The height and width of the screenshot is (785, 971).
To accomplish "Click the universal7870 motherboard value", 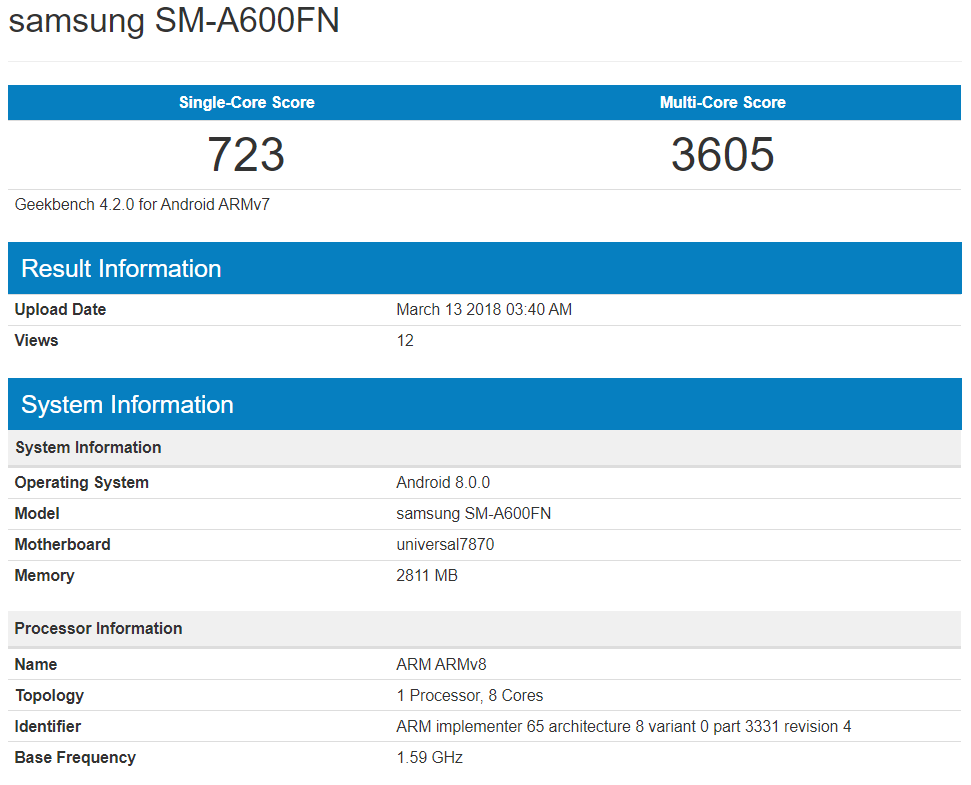I will click(445, 545).
